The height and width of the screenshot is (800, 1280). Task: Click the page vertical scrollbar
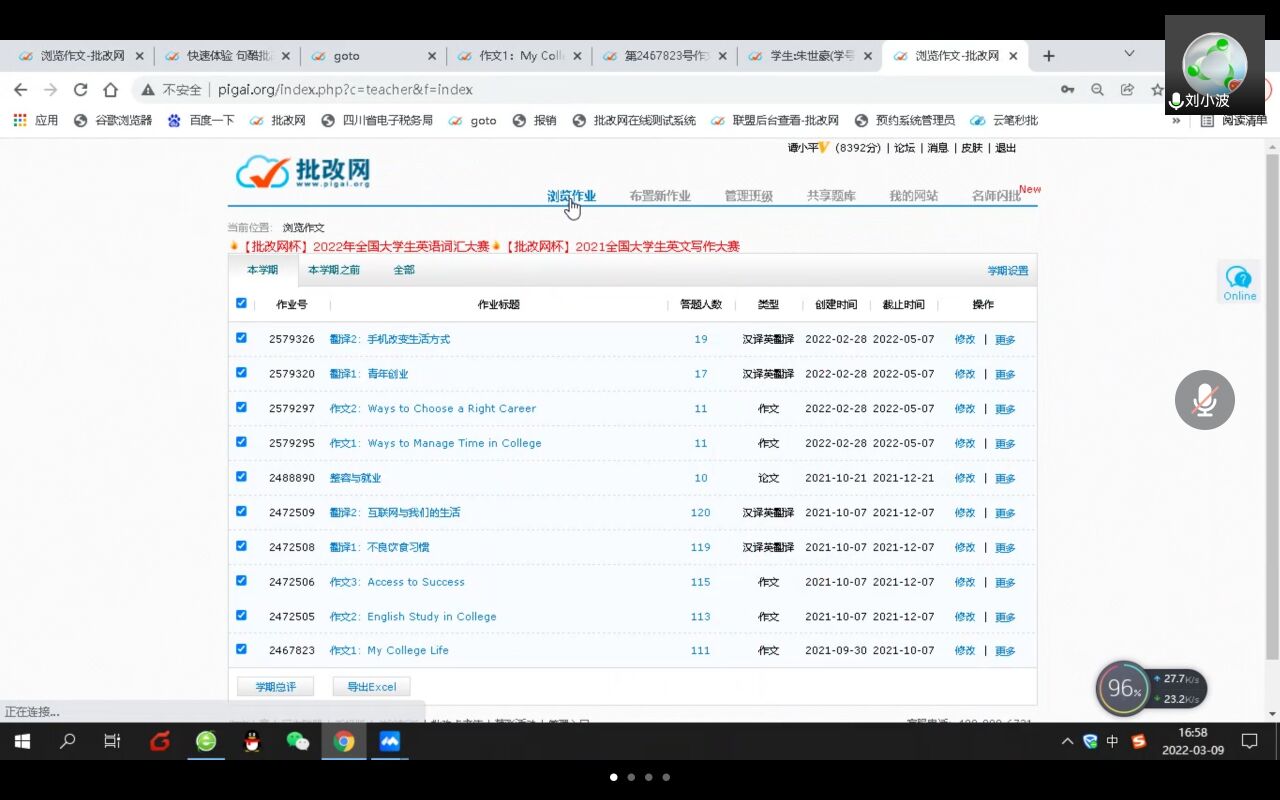1272,400
